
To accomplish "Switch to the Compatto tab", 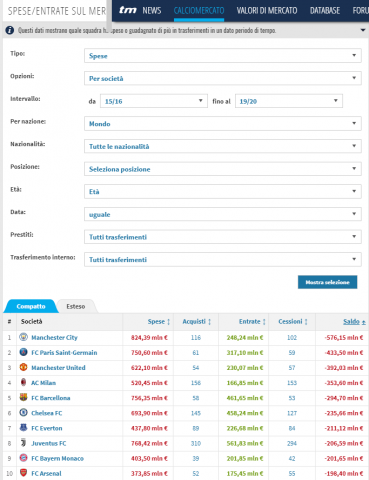I will tap(31, 306).
